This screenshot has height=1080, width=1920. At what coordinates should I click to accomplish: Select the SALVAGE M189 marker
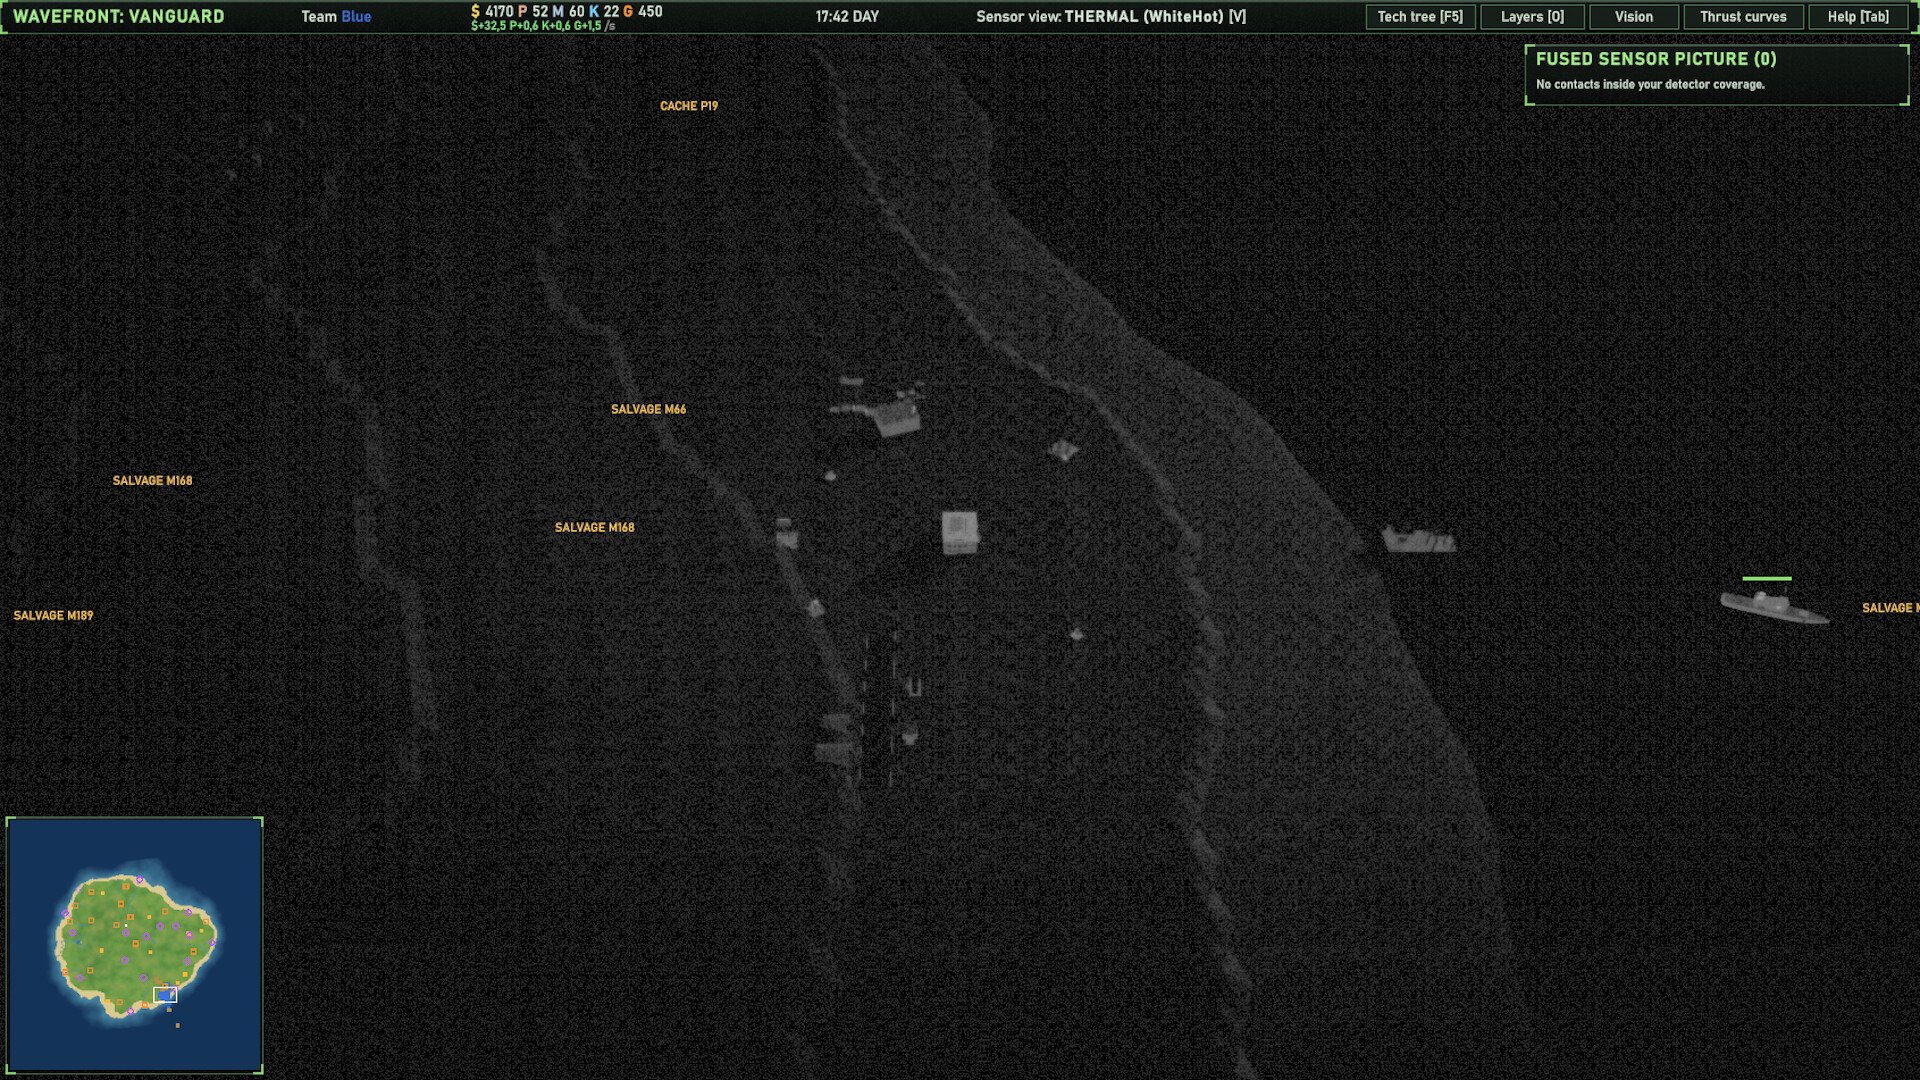(53, 616)
